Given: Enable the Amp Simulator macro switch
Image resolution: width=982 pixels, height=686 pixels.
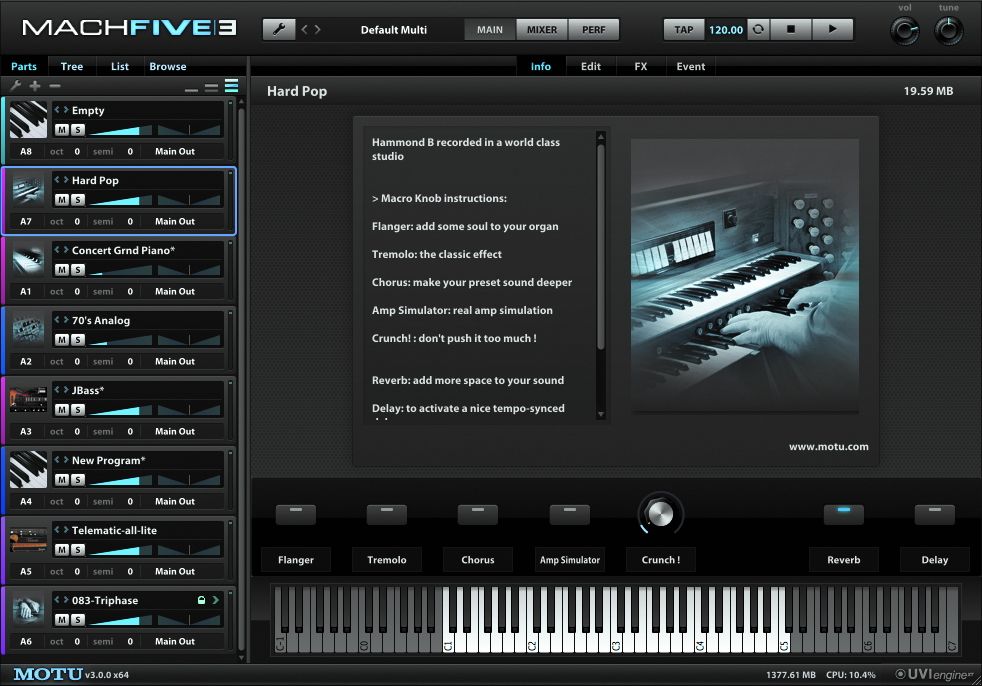Looking at the screenshot, I should [569, 514].
